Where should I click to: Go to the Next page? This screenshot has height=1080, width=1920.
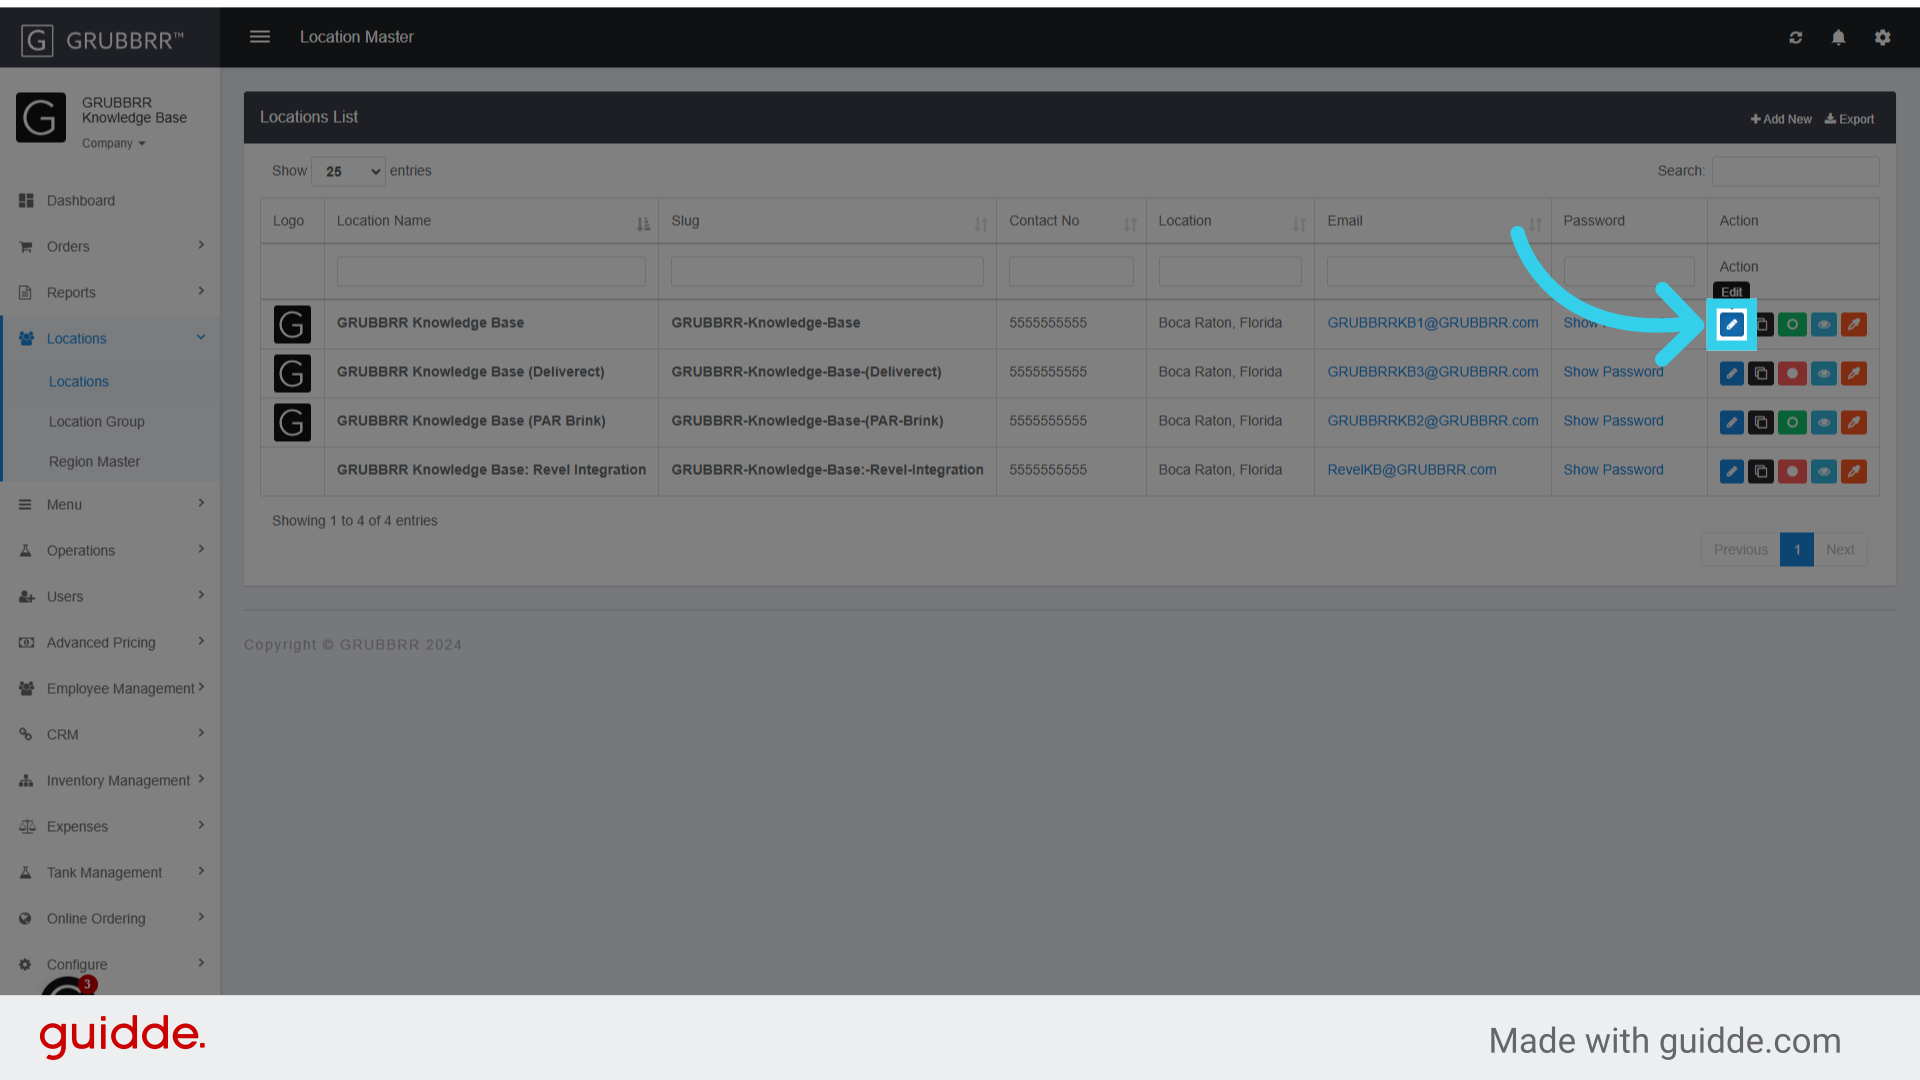[1840, 550]
